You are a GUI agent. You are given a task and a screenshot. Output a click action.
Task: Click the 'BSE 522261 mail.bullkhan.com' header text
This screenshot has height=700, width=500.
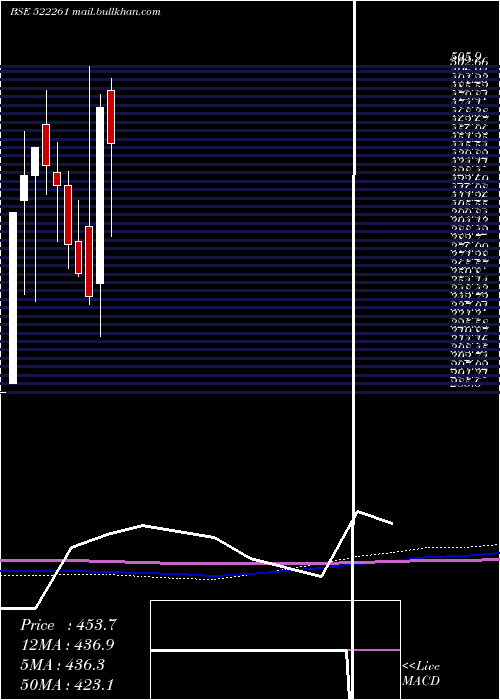click(x=85, y=12)
